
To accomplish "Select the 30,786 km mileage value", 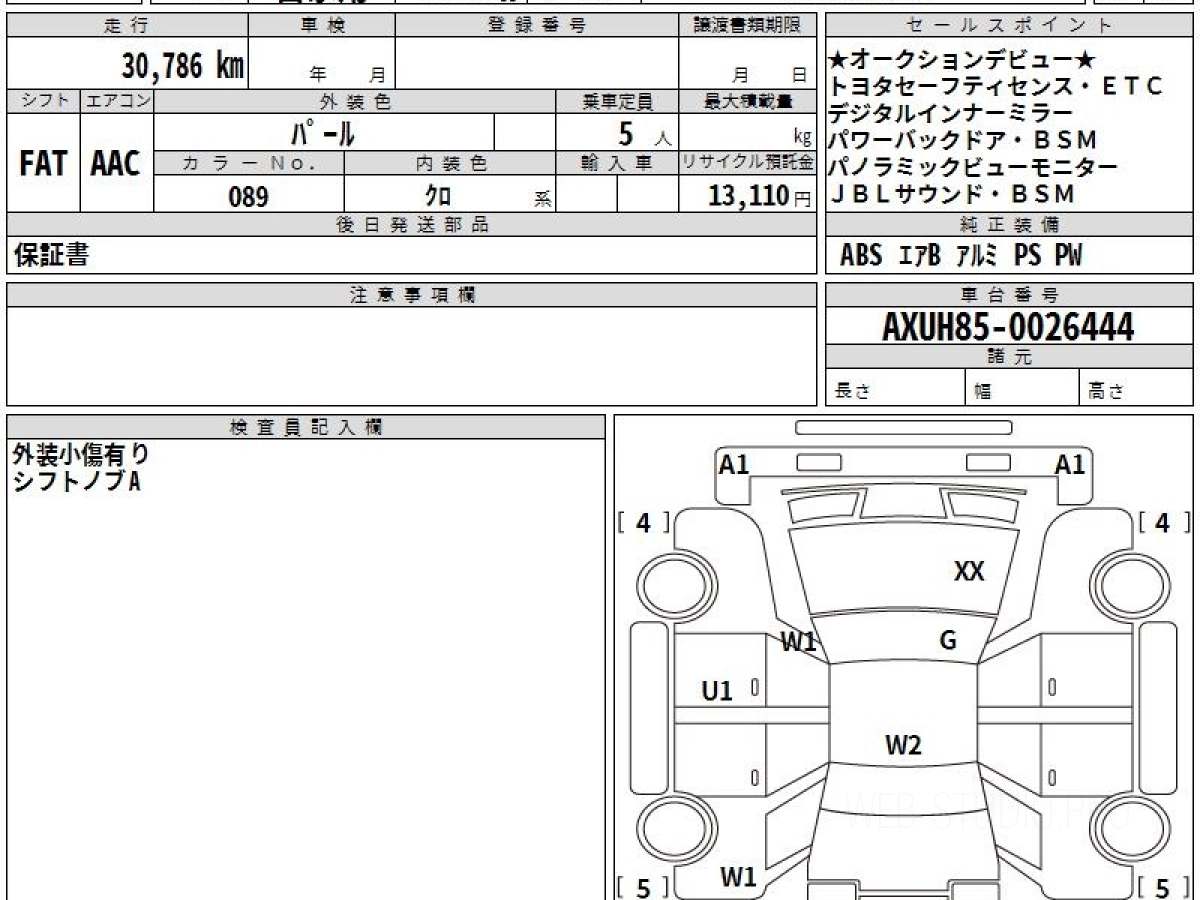I will [x=183, y=66].
